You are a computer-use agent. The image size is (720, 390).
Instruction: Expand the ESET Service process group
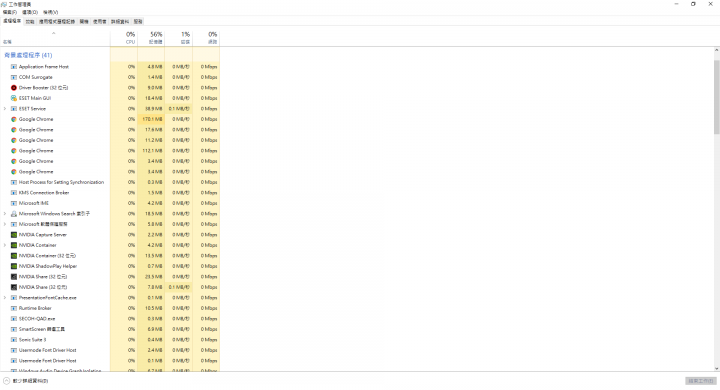(x=5, y=109)
